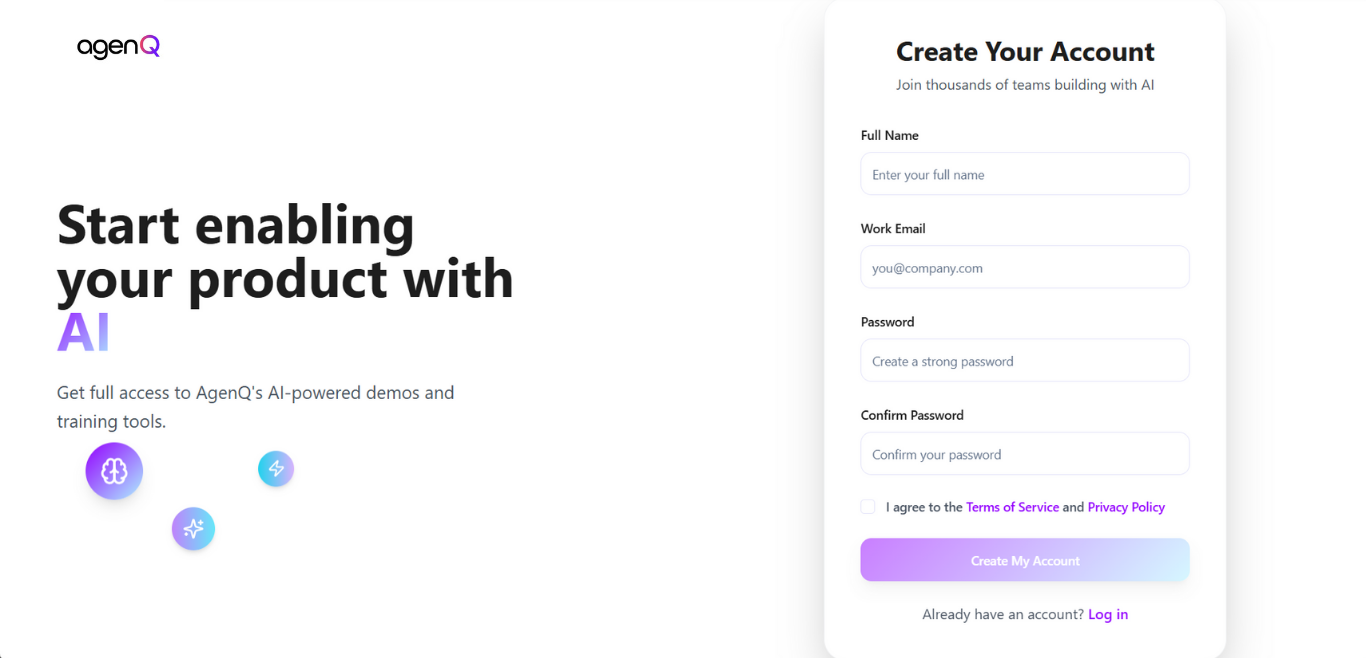This screenshot has height=658, width=1366.
Task: Click the agenQ logo
Action: pos(118,47)
